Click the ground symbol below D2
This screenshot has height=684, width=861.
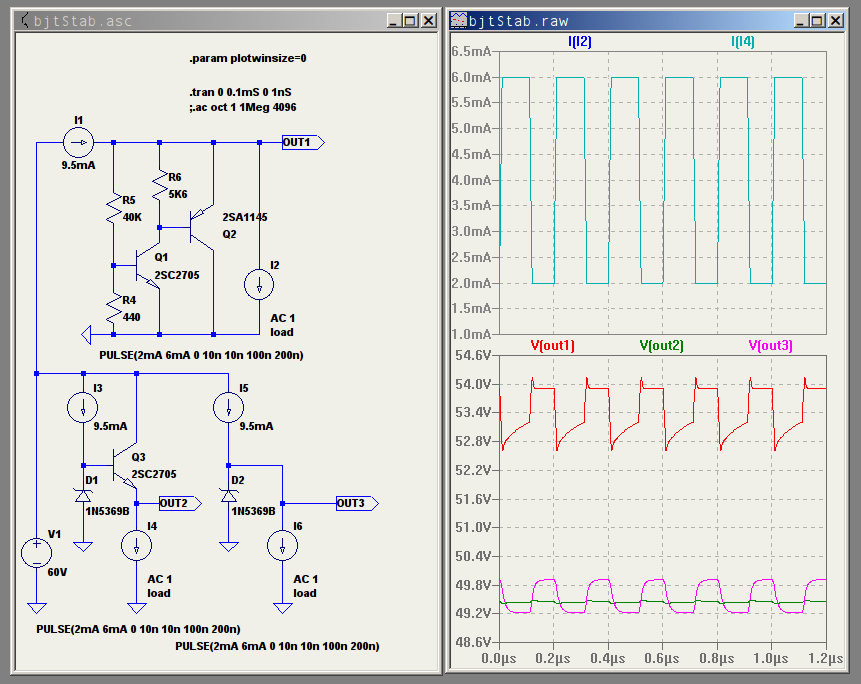coord(228,546)
